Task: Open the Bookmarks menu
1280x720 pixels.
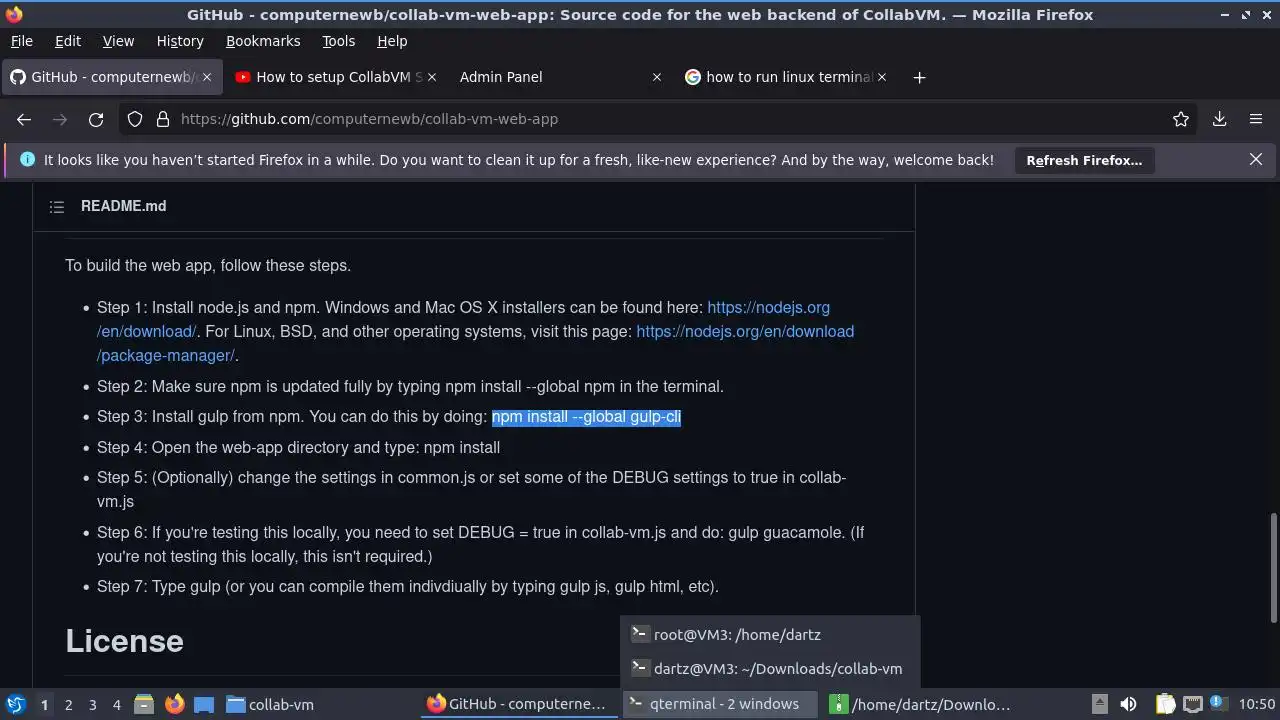Action: [x=263, y=41]
